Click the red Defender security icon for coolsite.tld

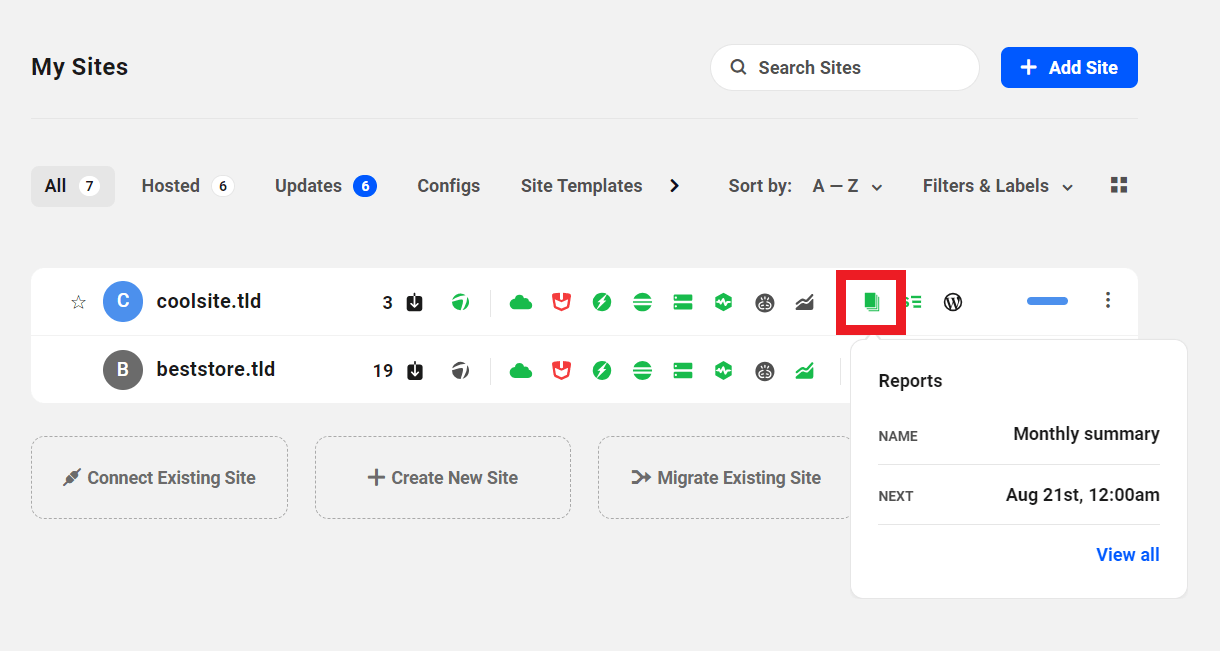pos(561,301)
